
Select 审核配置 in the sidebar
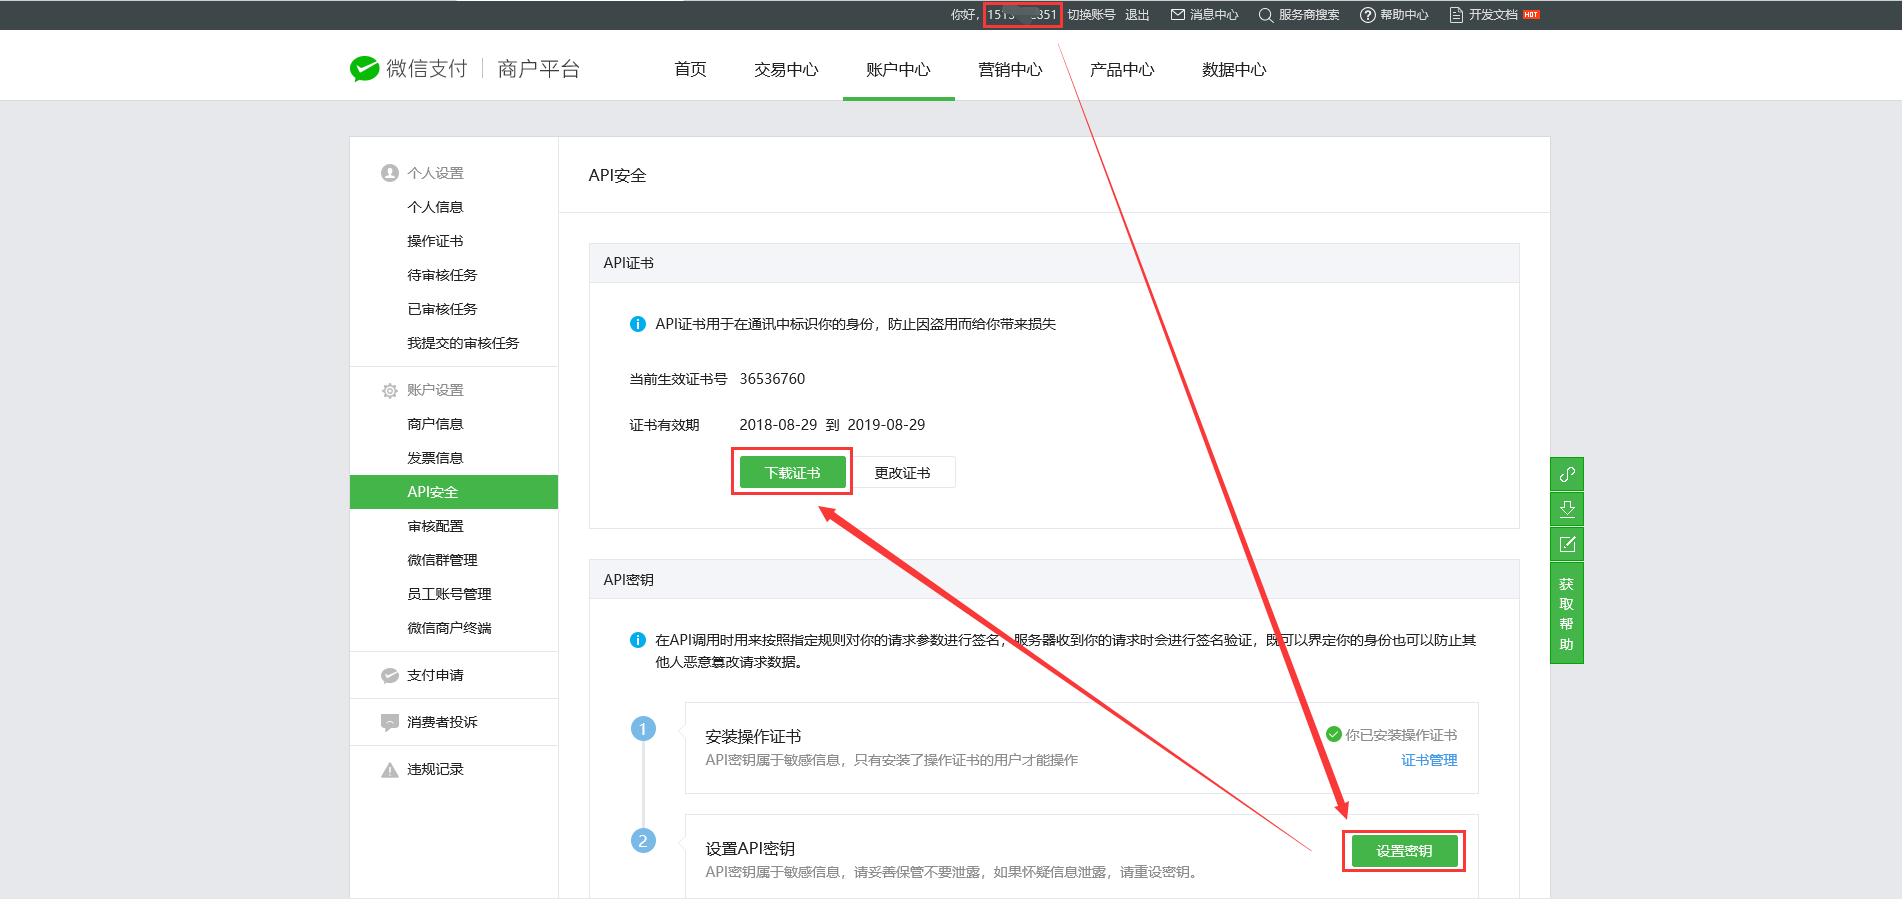click(435, 526)
